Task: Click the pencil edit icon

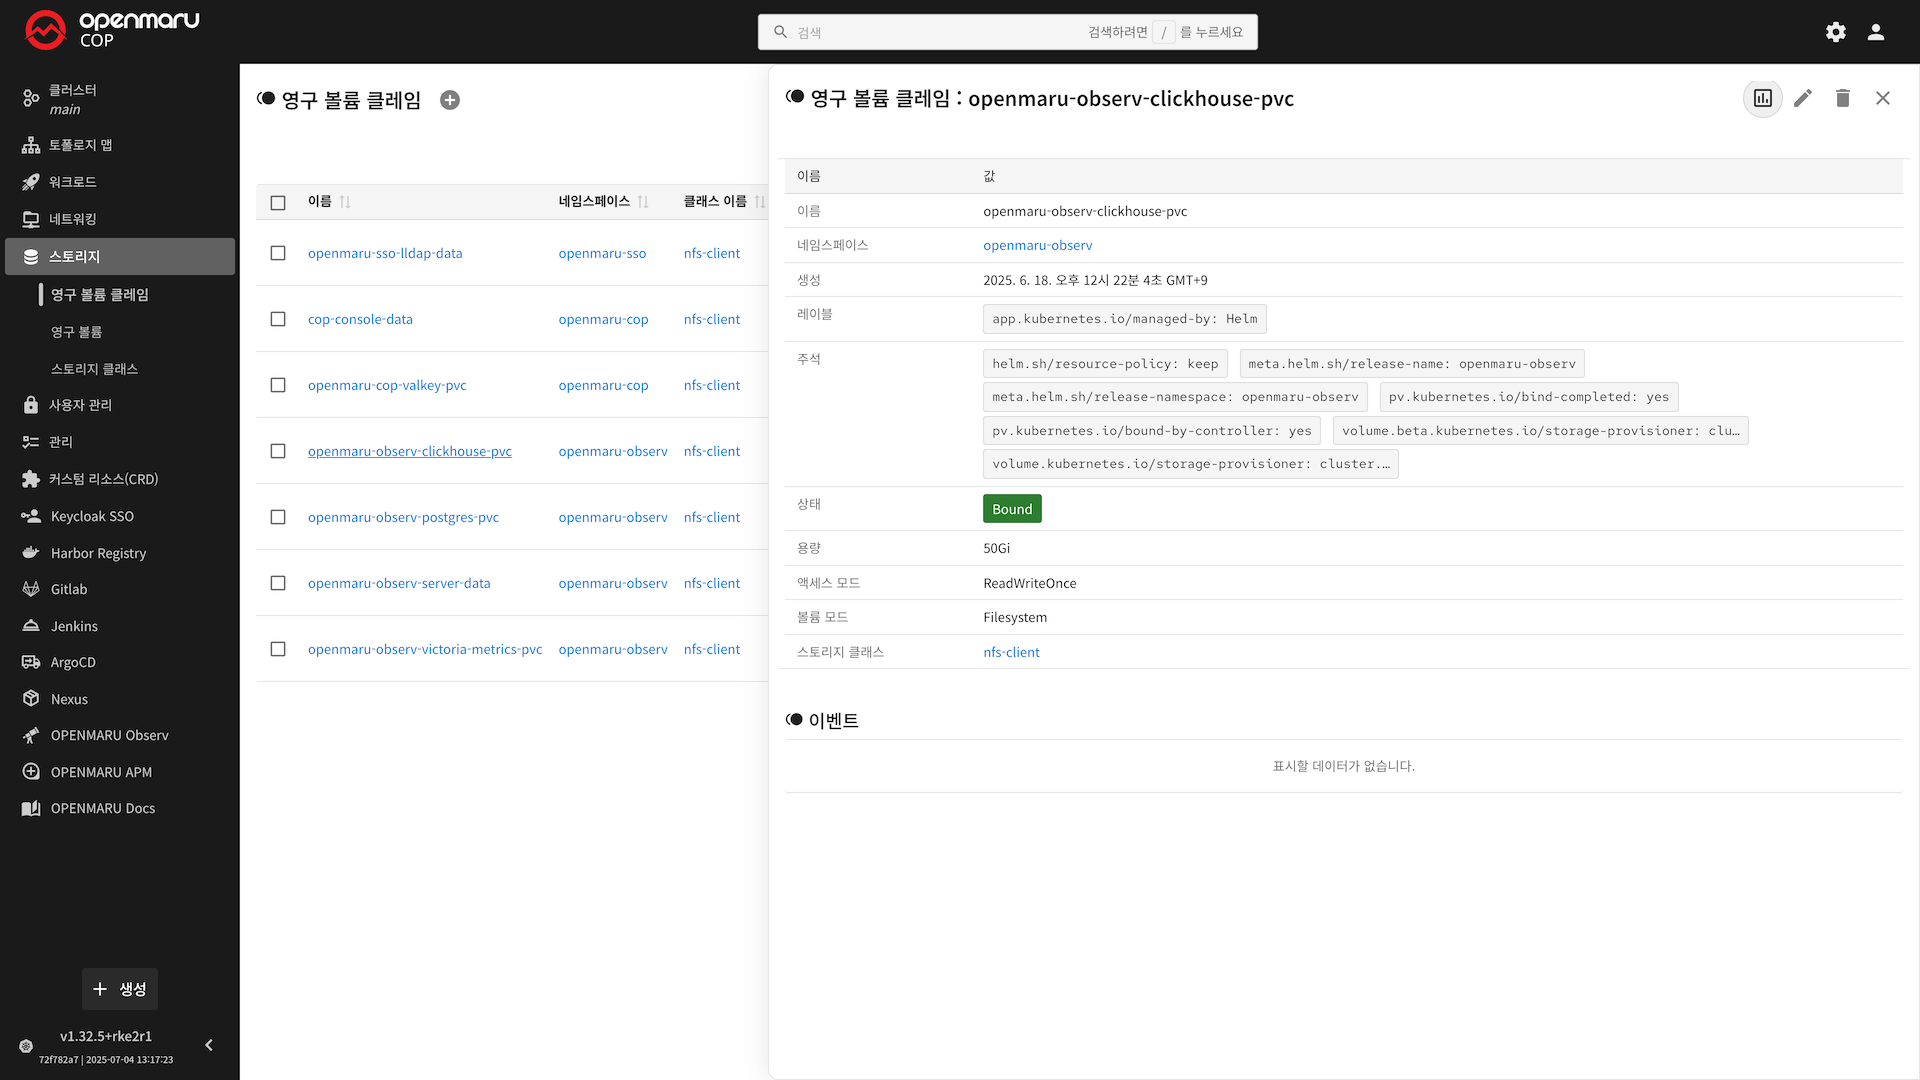Action: [1802, 98]
